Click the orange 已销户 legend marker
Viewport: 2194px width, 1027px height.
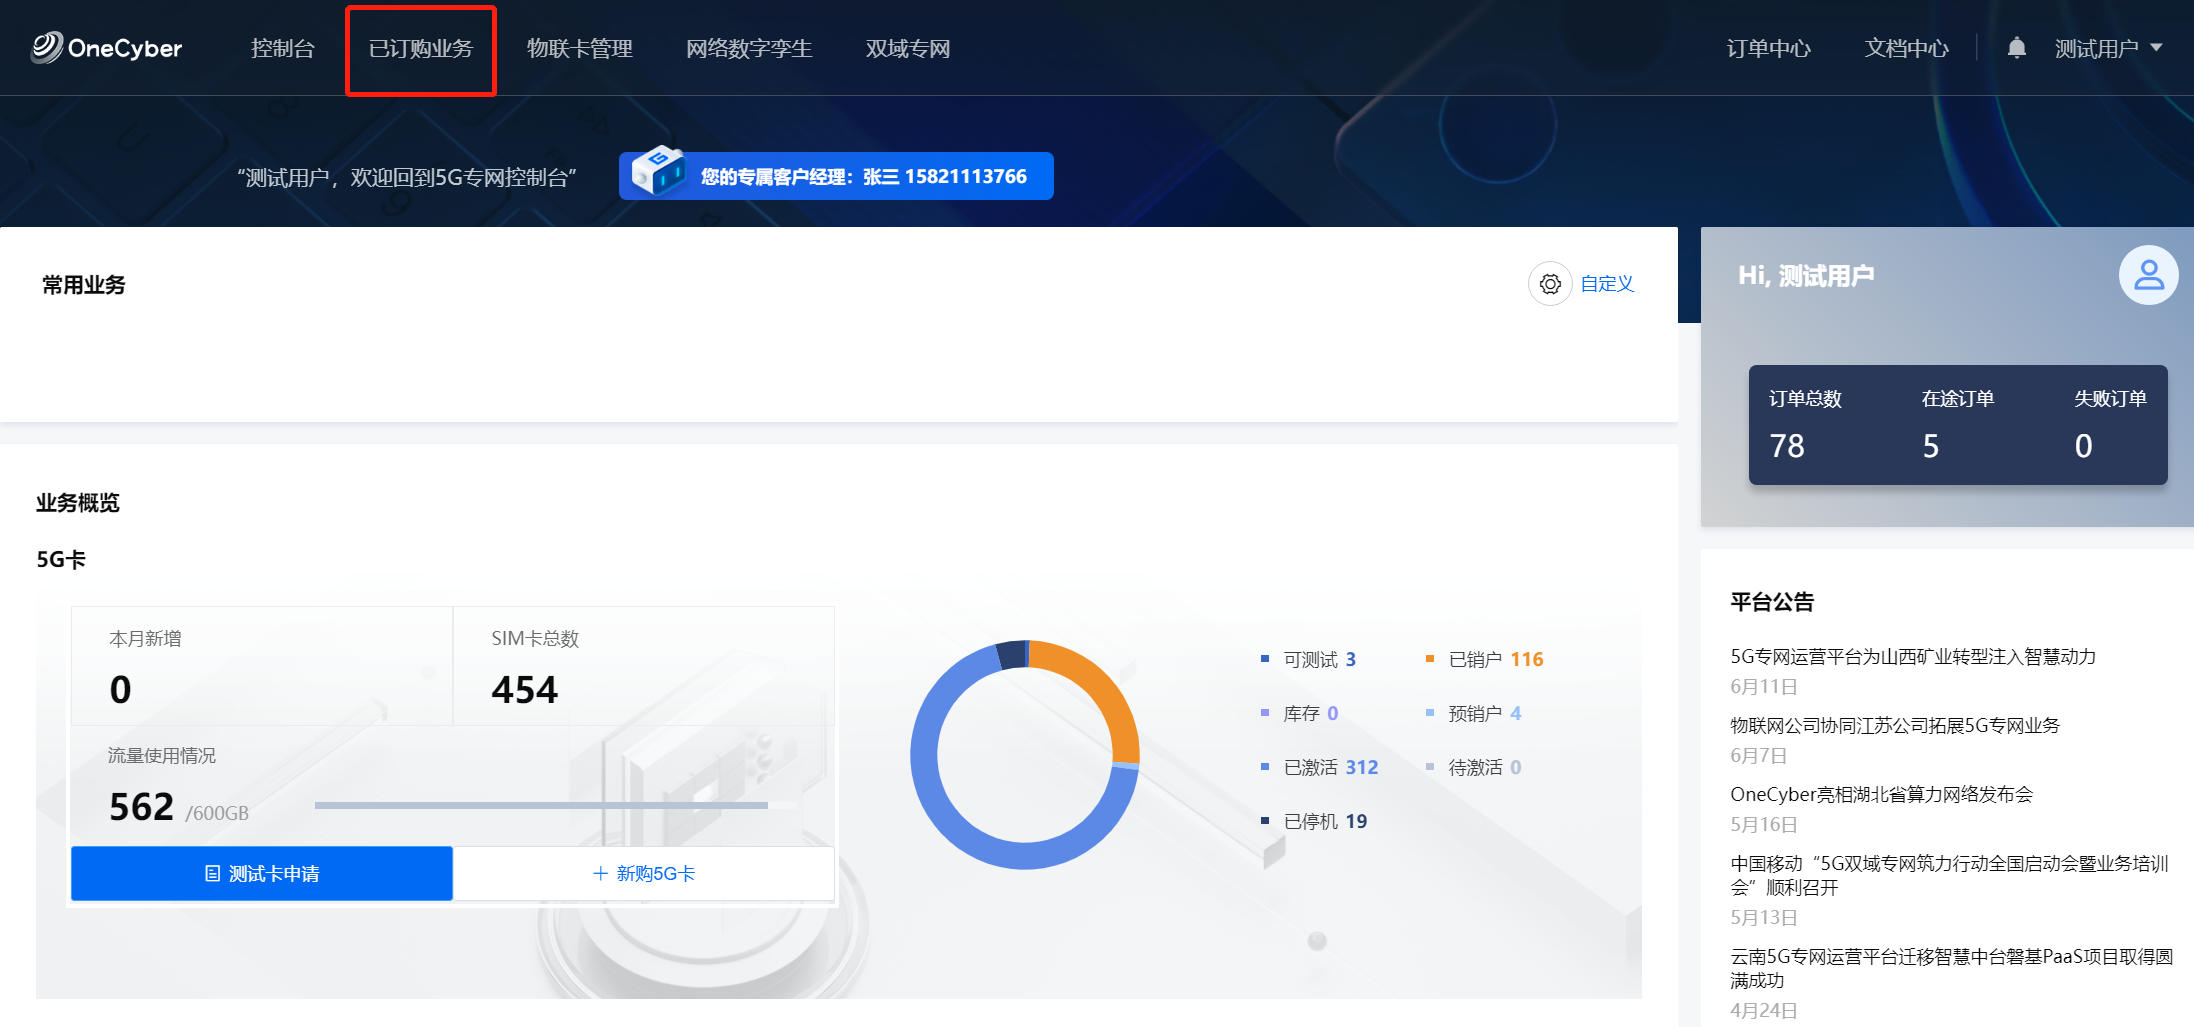[x=1430, y=659]
